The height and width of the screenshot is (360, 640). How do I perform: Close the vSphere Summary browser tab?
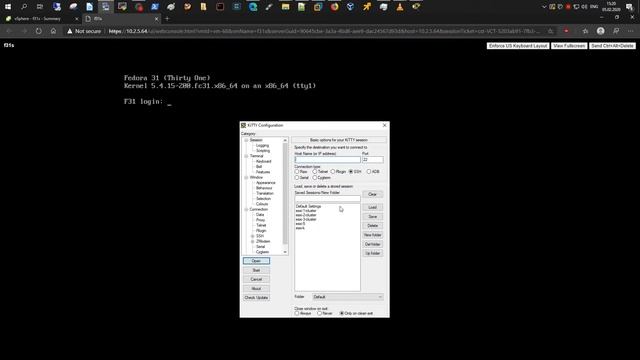click(76, 19)
